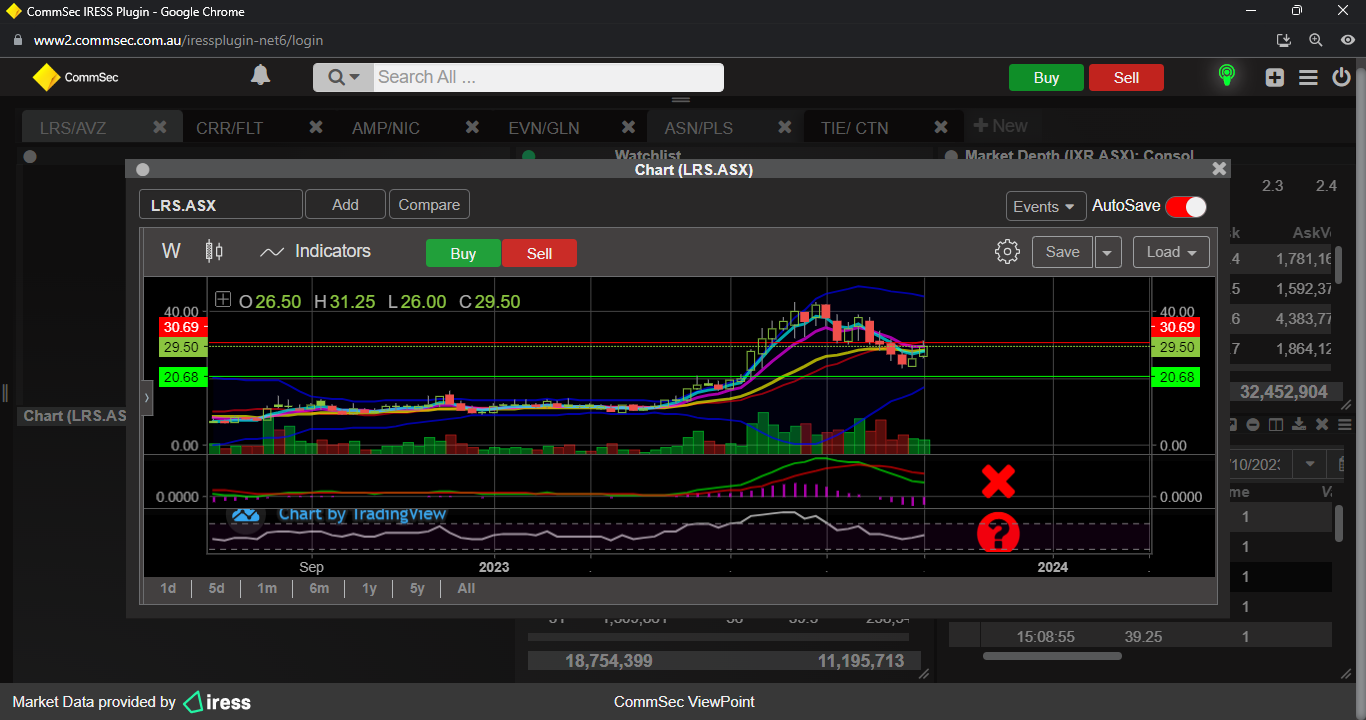Click the Sell button in chart toolbar

tap(539, 253)
